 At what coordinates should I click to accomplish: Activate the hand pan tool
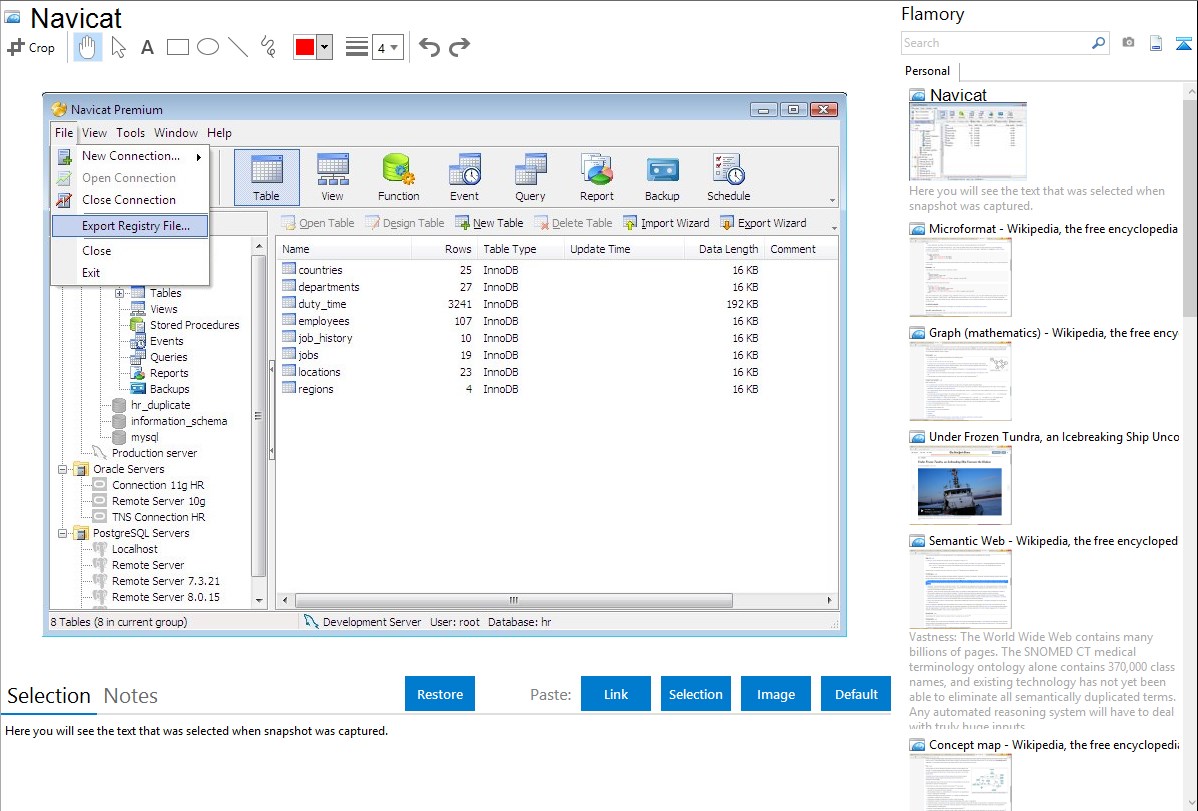point(87,47)
